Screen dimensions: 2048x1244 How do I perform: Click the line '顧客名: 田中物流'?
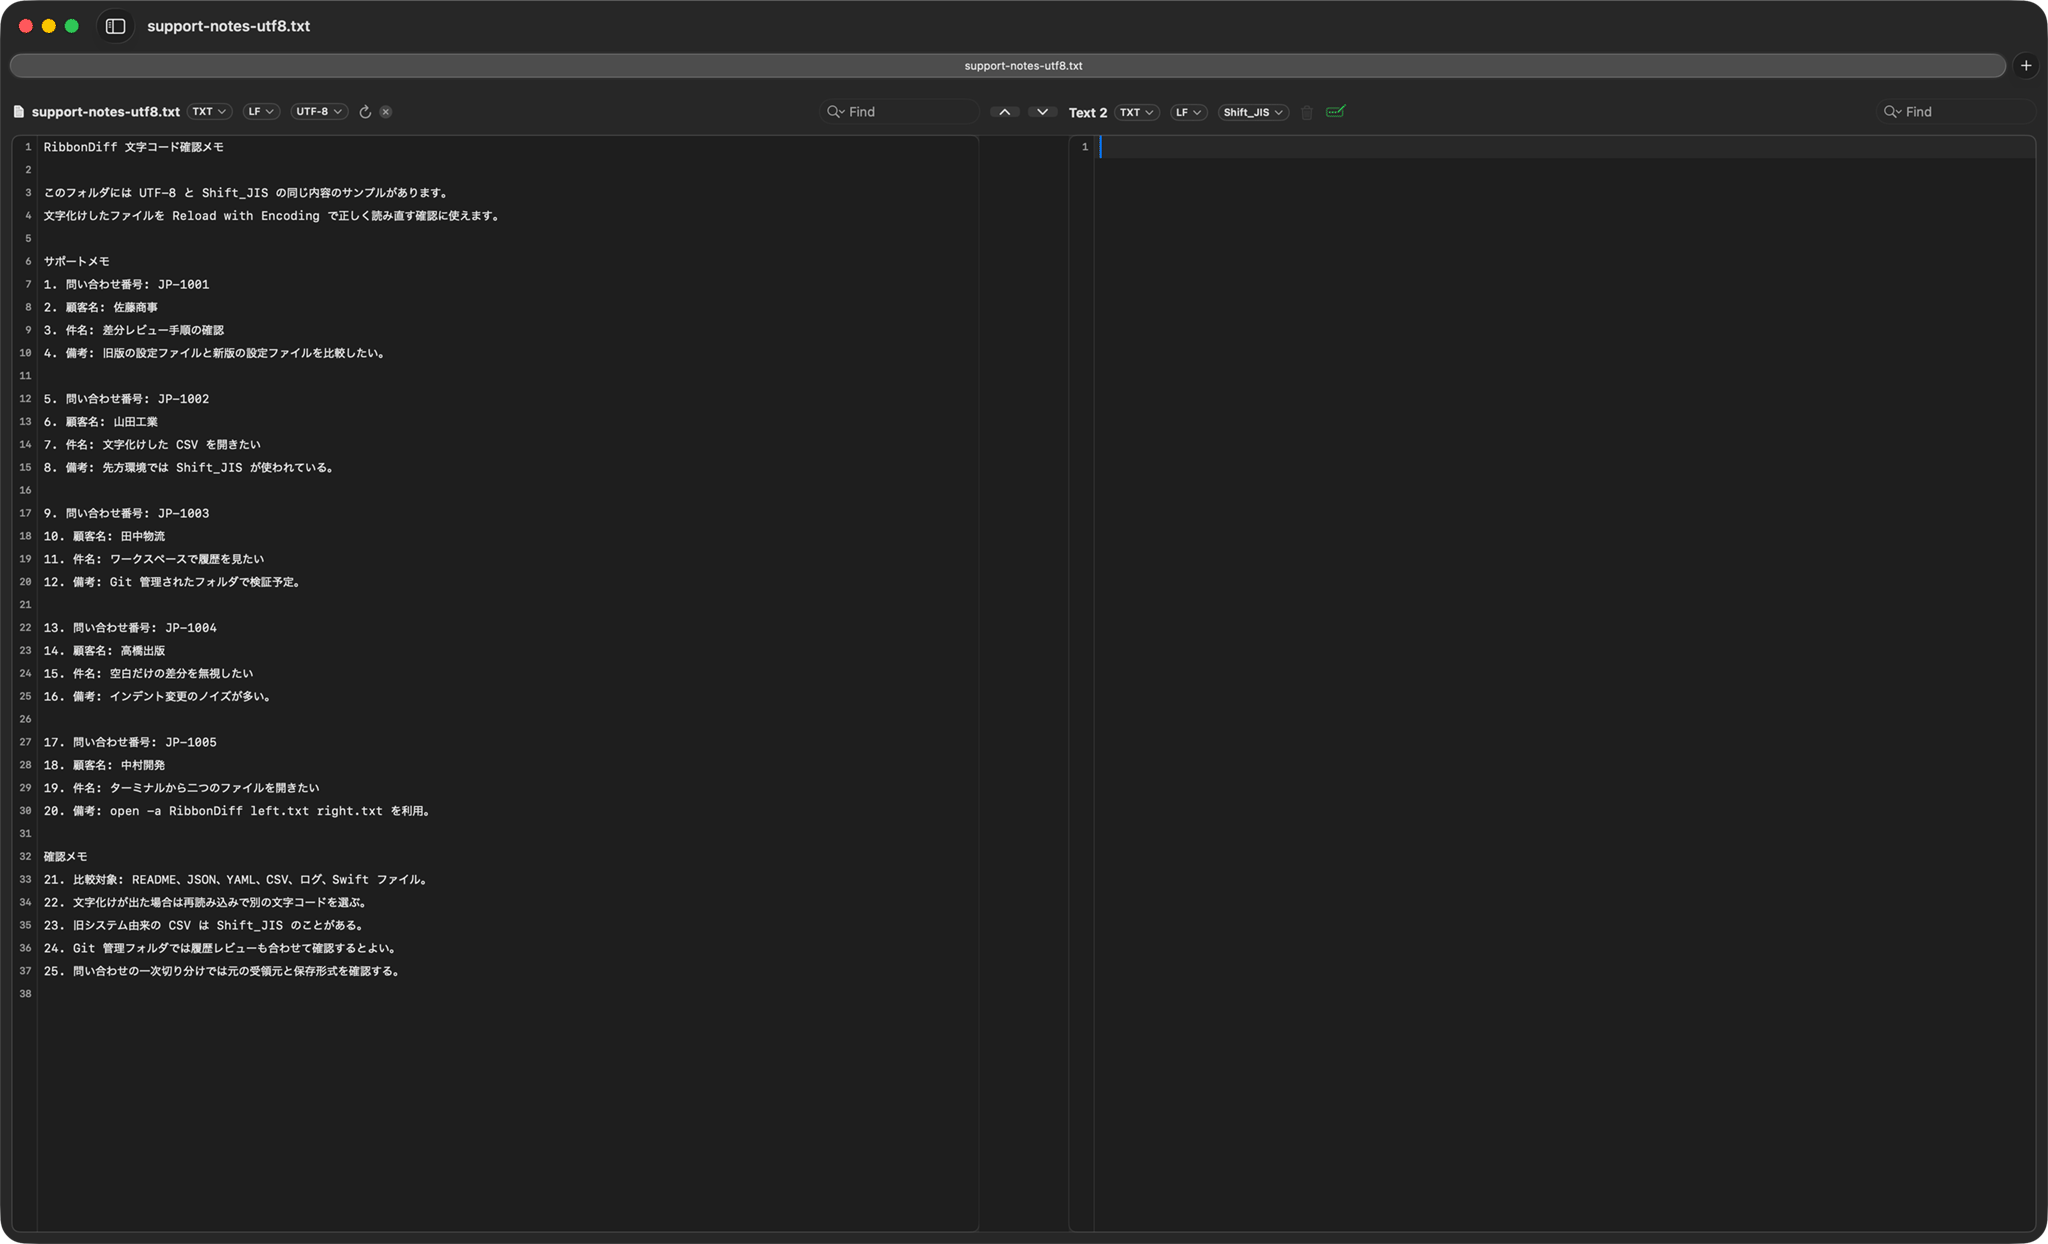point(105,537)
